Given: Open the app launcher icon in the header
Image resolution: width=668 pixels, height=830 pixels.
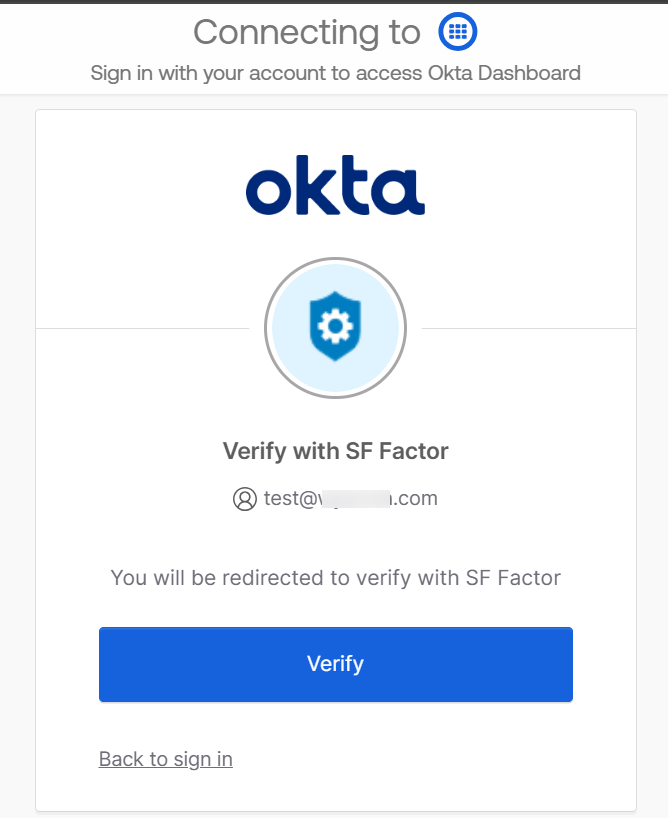Looking at the screenshot, I should pos(457,31).
